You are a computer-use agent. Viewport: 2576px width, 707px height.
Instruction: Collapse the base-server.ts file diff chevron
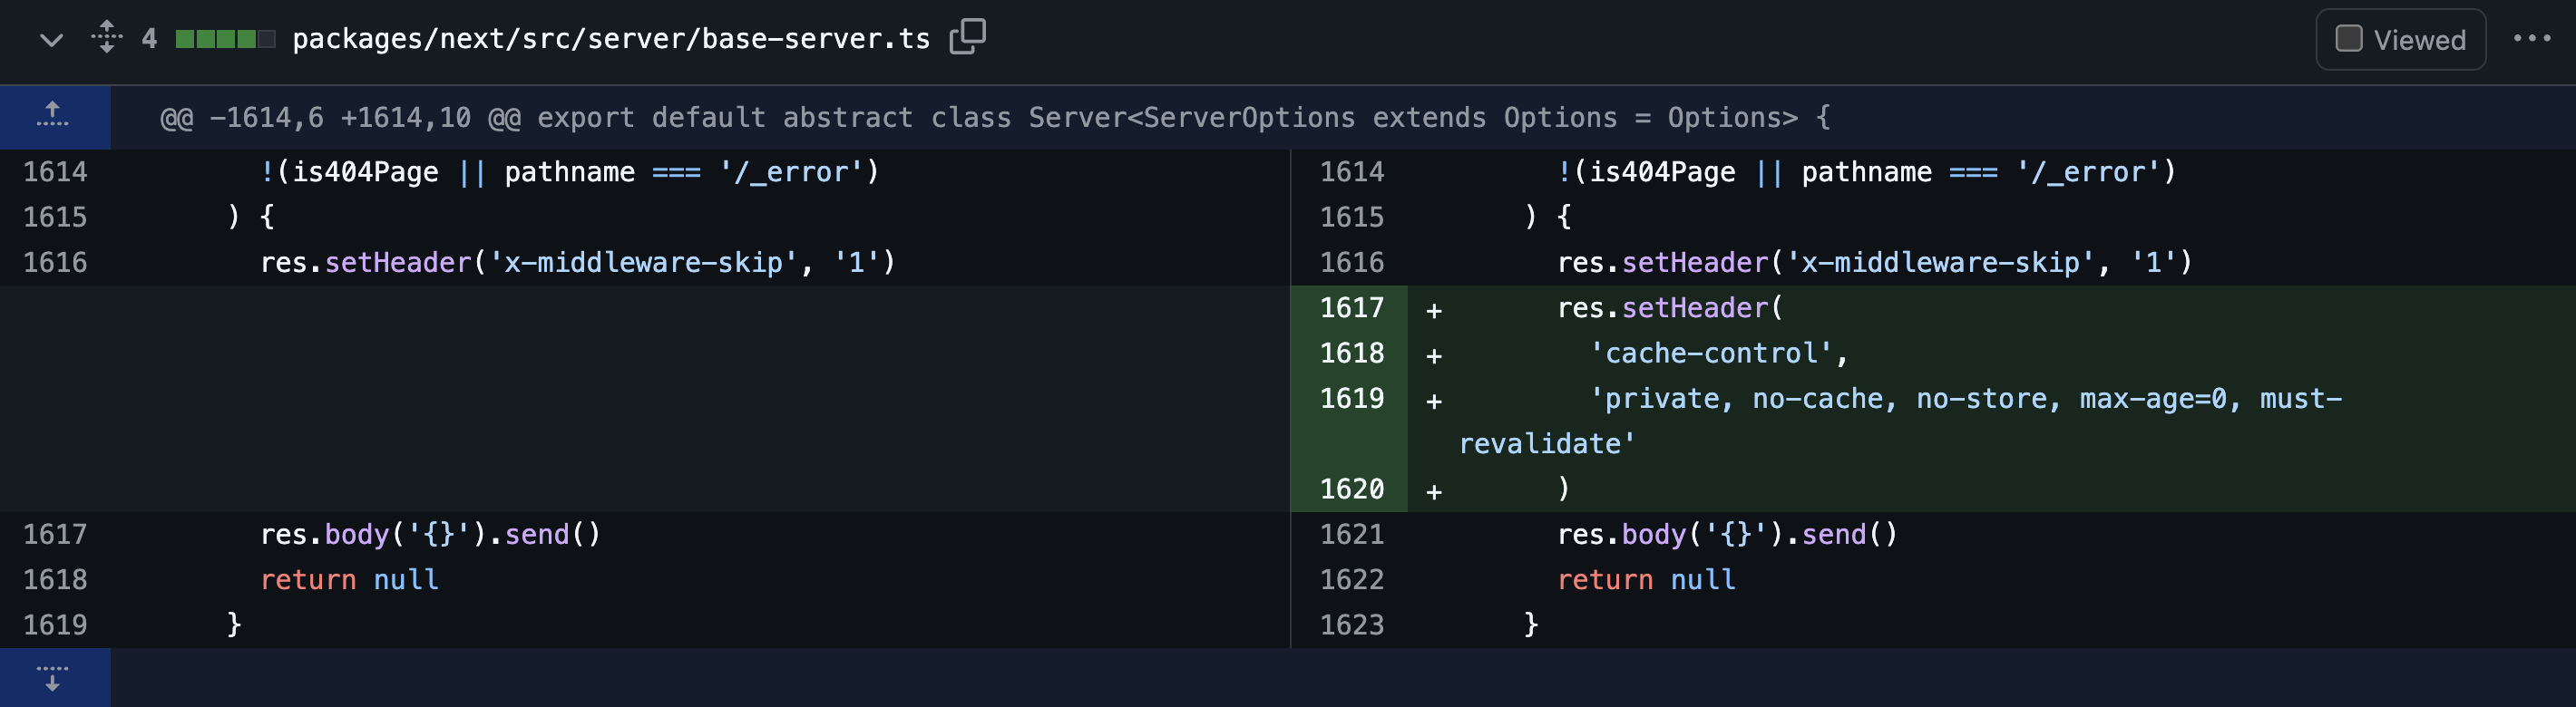[x=51, y=40]
